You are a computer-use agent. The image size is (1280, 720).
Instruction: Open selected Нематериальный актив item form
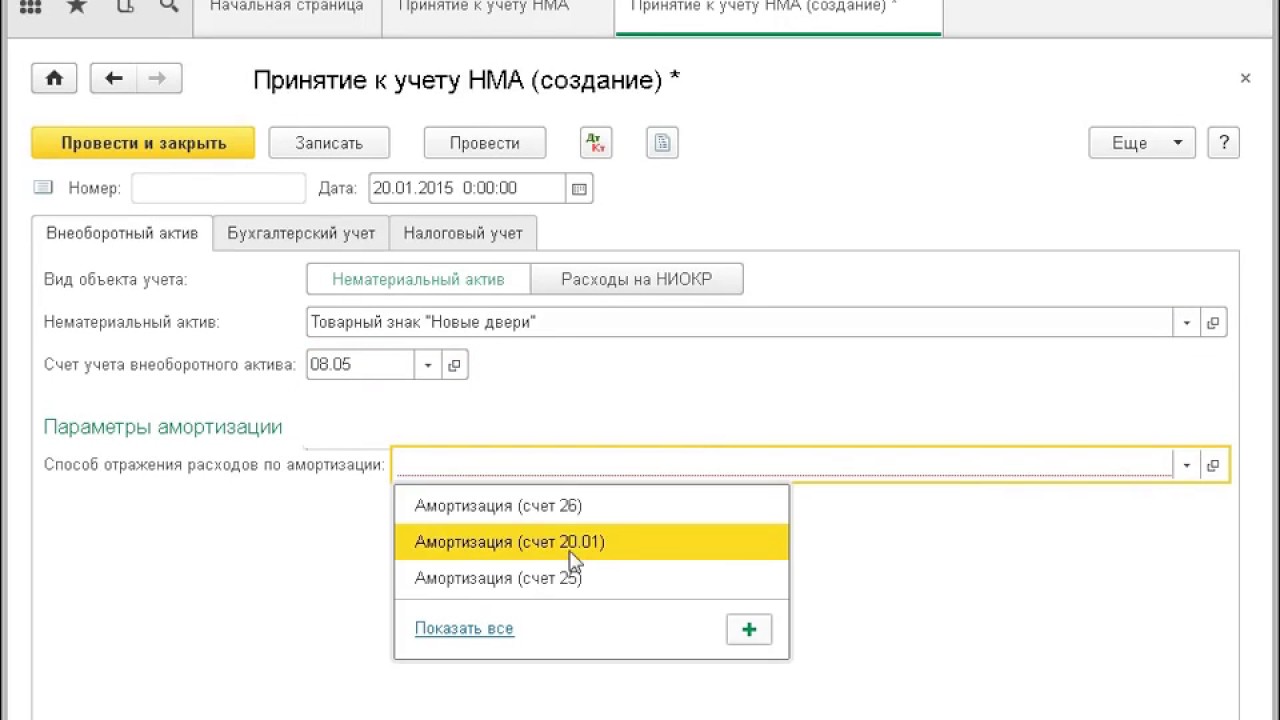coord(1213,323)
